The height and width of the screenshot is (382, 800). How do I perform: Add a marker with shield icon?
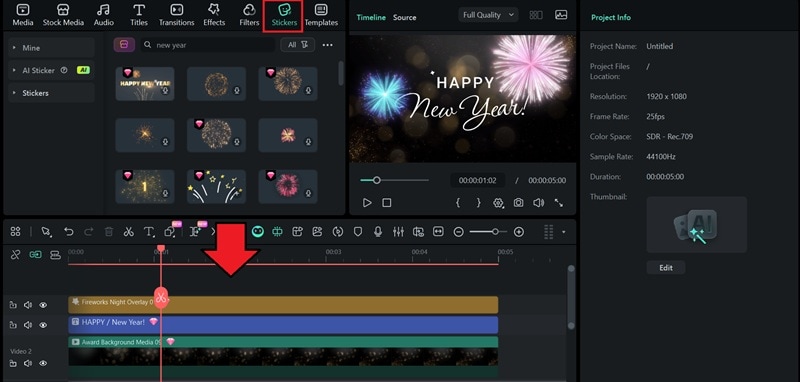(358, 232)
